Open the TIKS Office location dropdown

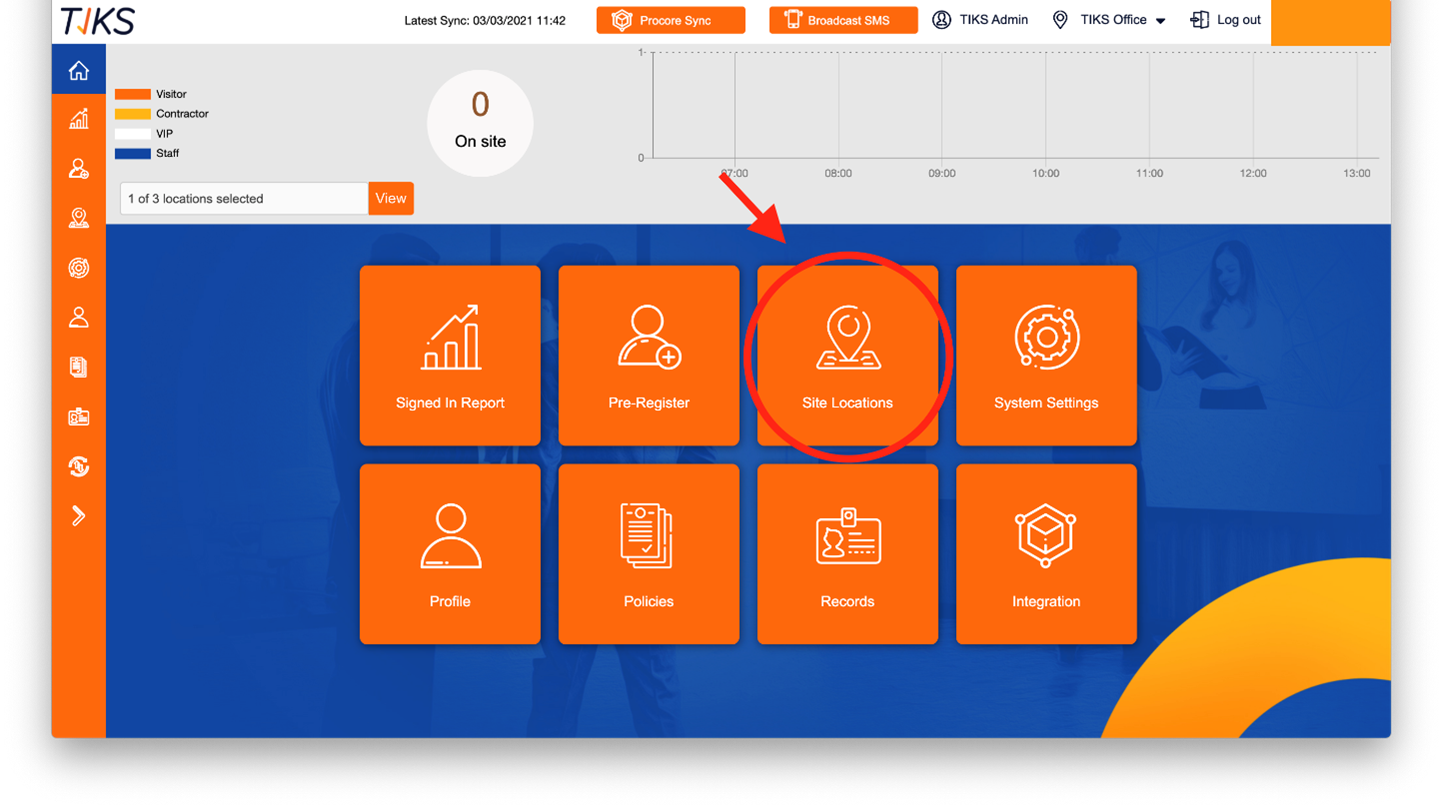(x=1108, y=19)
